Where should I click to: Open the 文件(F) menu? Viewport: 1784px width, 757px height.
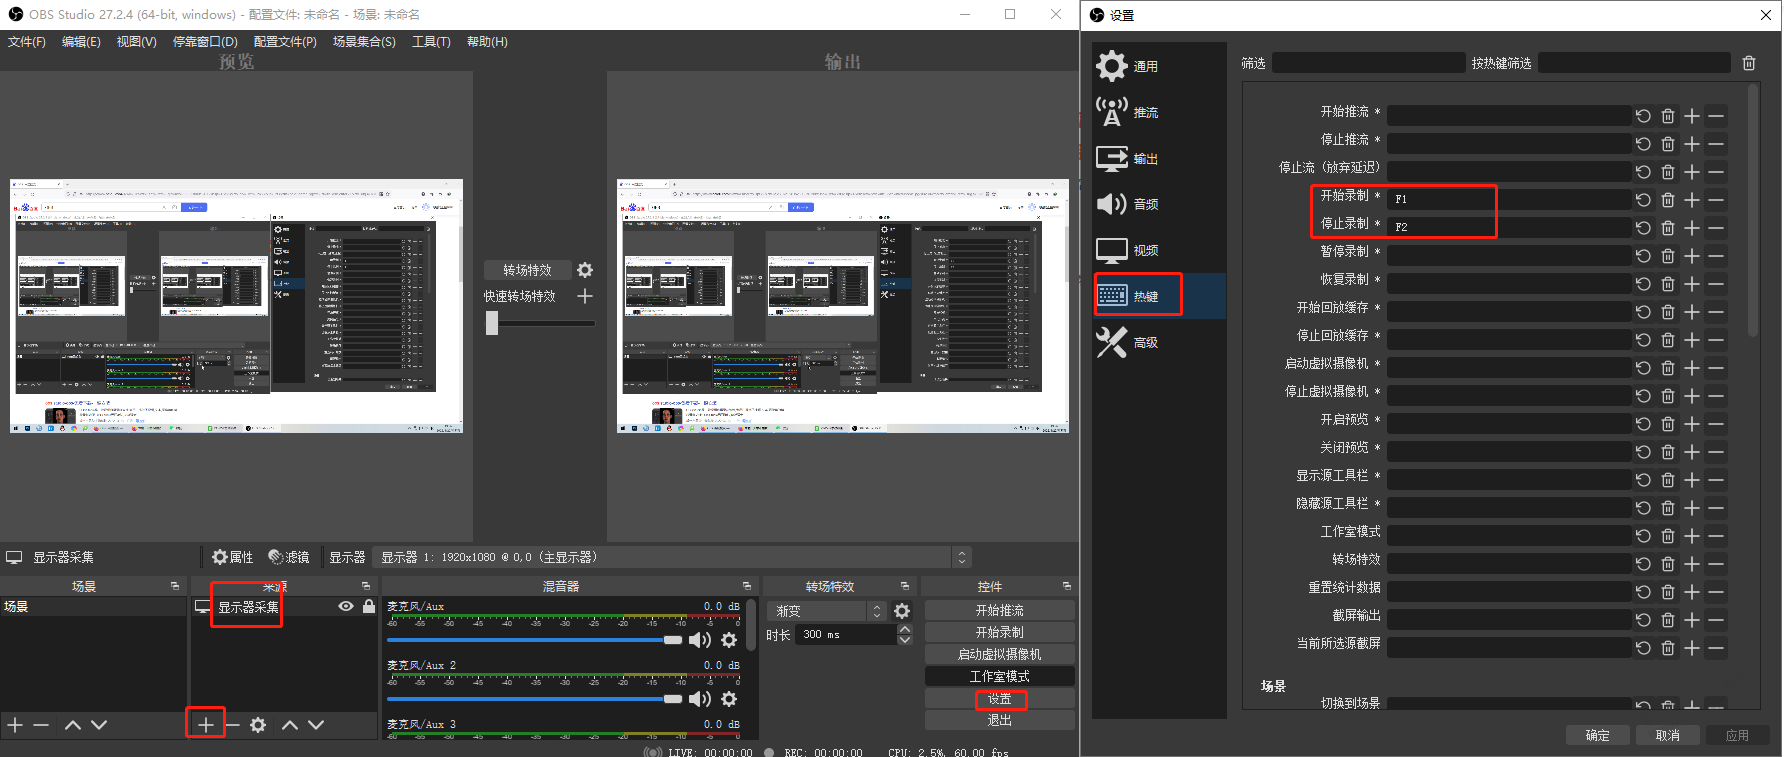(27, 42)
